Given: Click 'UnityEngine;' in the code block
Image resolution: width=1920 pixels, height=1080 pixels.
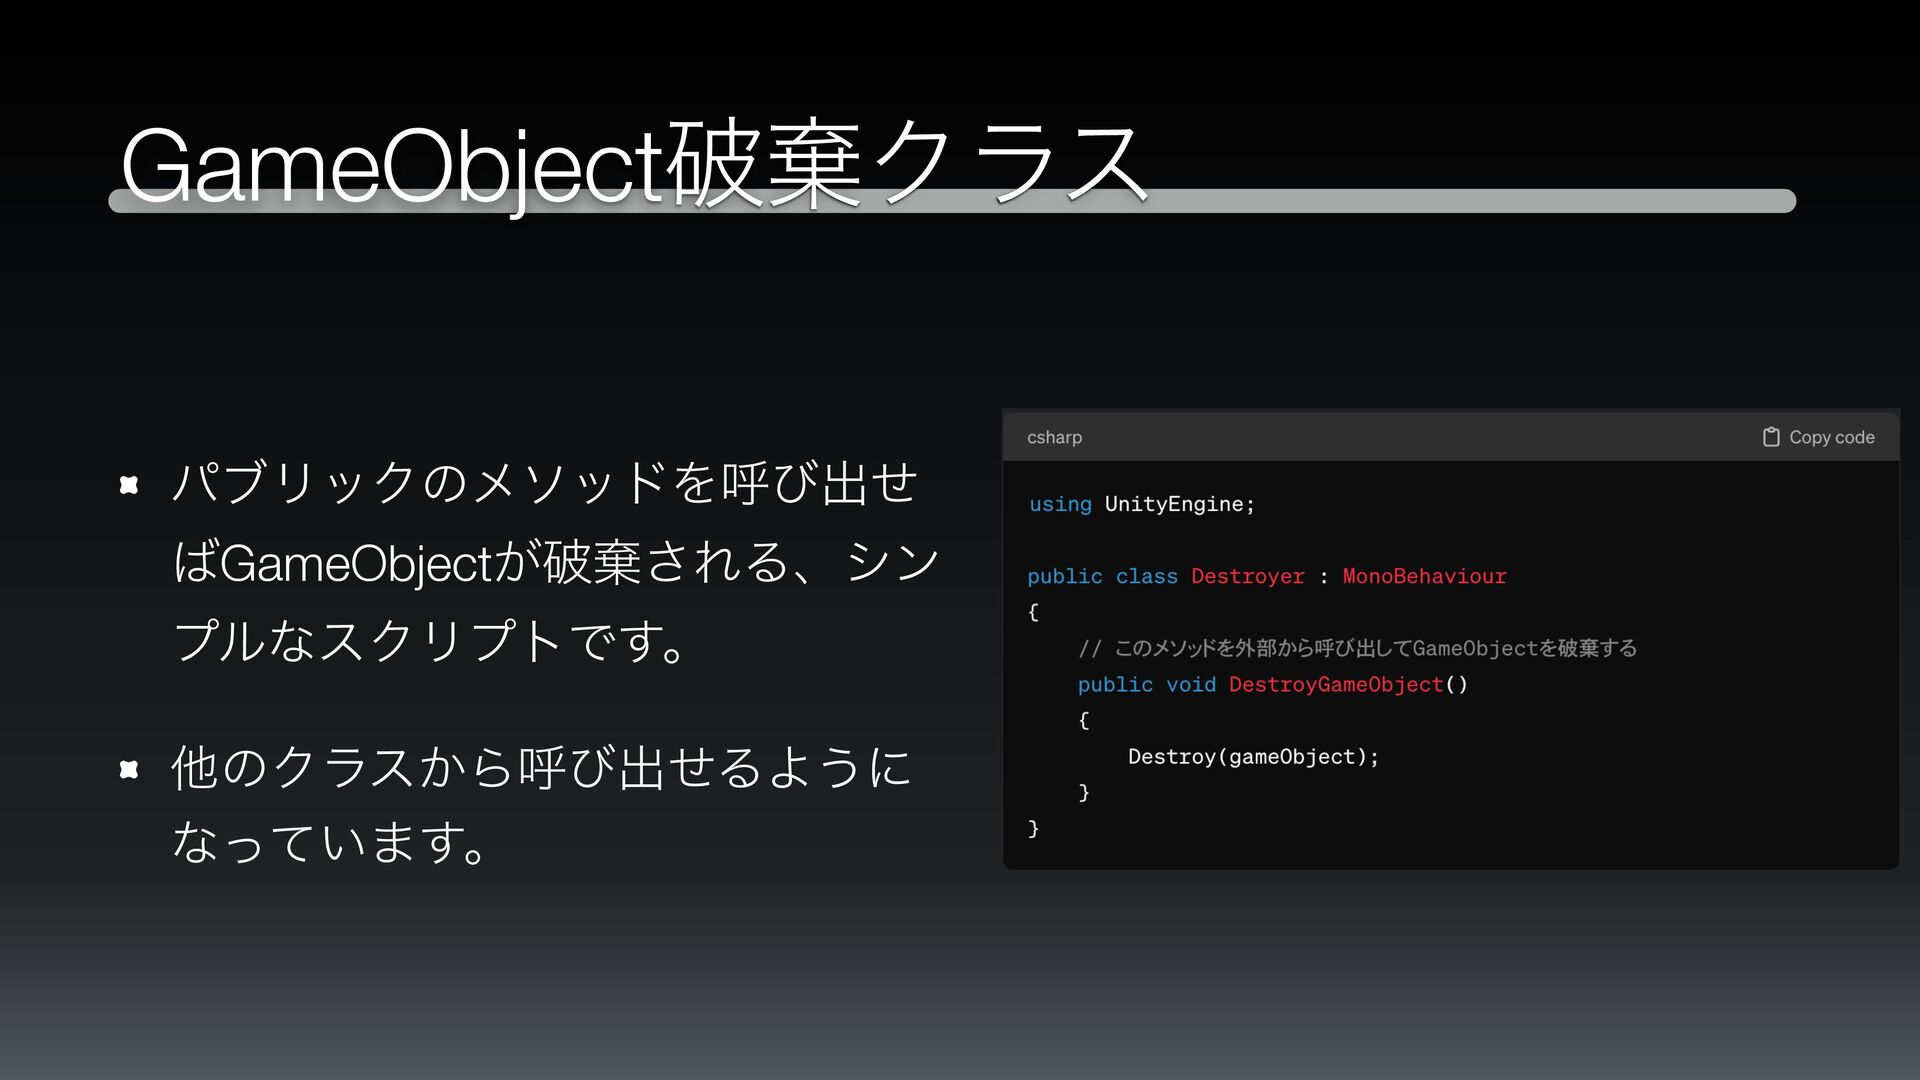Looking at the screenshot, I should point(1179,504).
